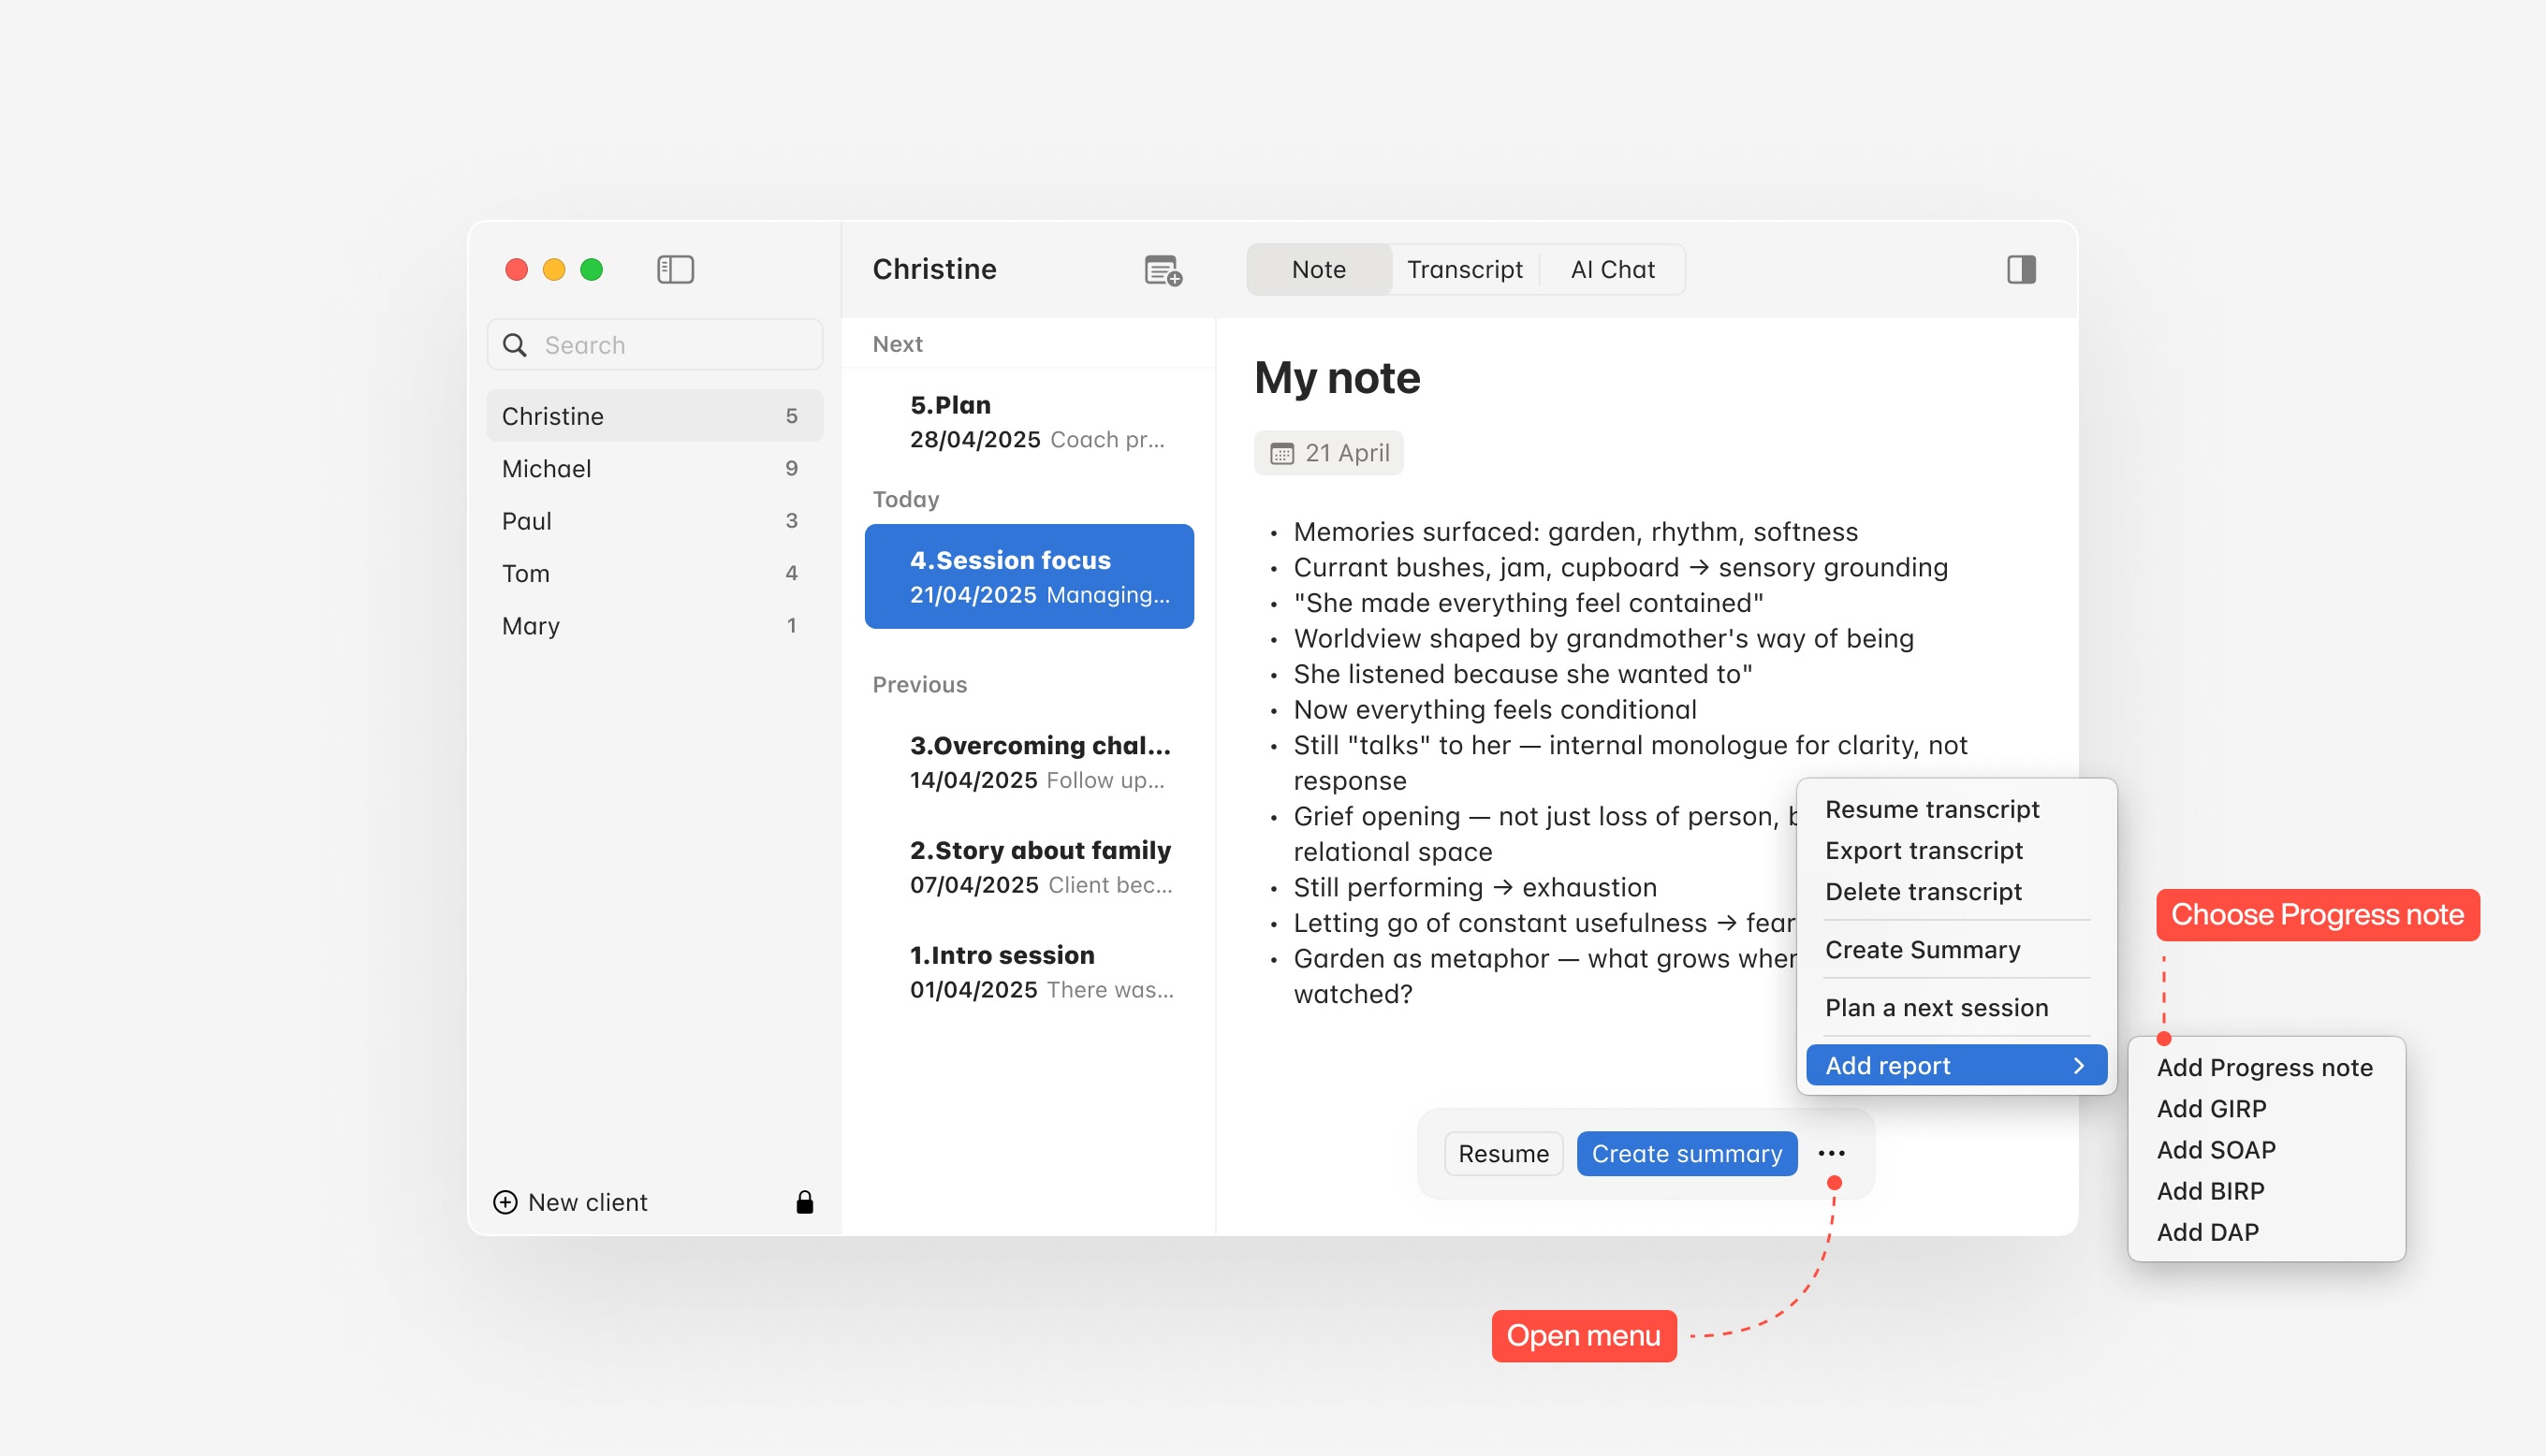
Task: Select client Michael in sidebar
Action: 547,468
